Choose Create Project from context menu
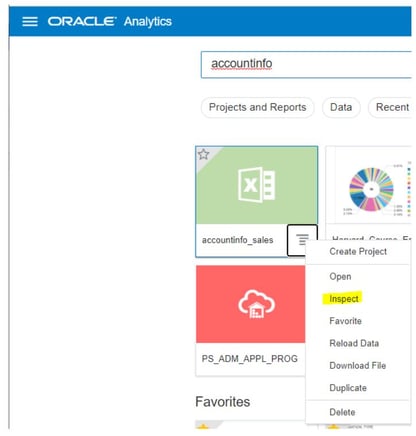The height and width of the screenshot is (436, 416). 358,252
